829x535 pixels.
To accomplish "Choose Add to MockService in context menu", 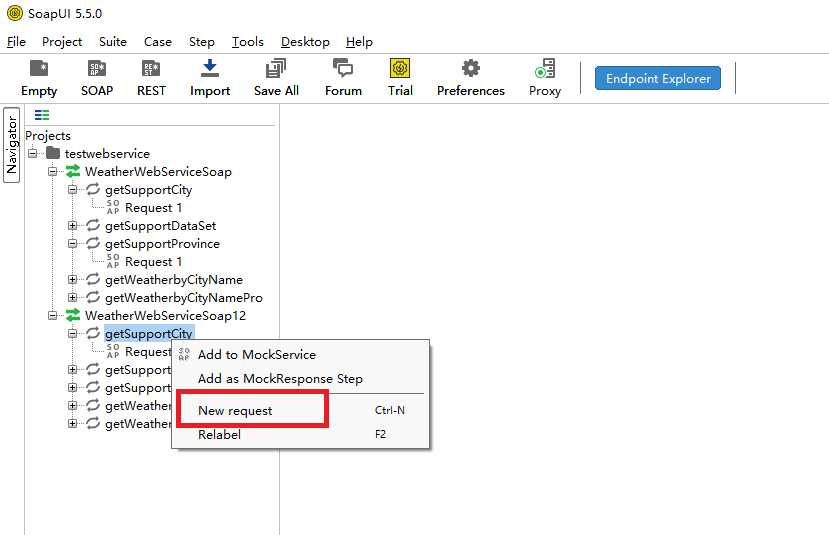I will pos(300,355).
